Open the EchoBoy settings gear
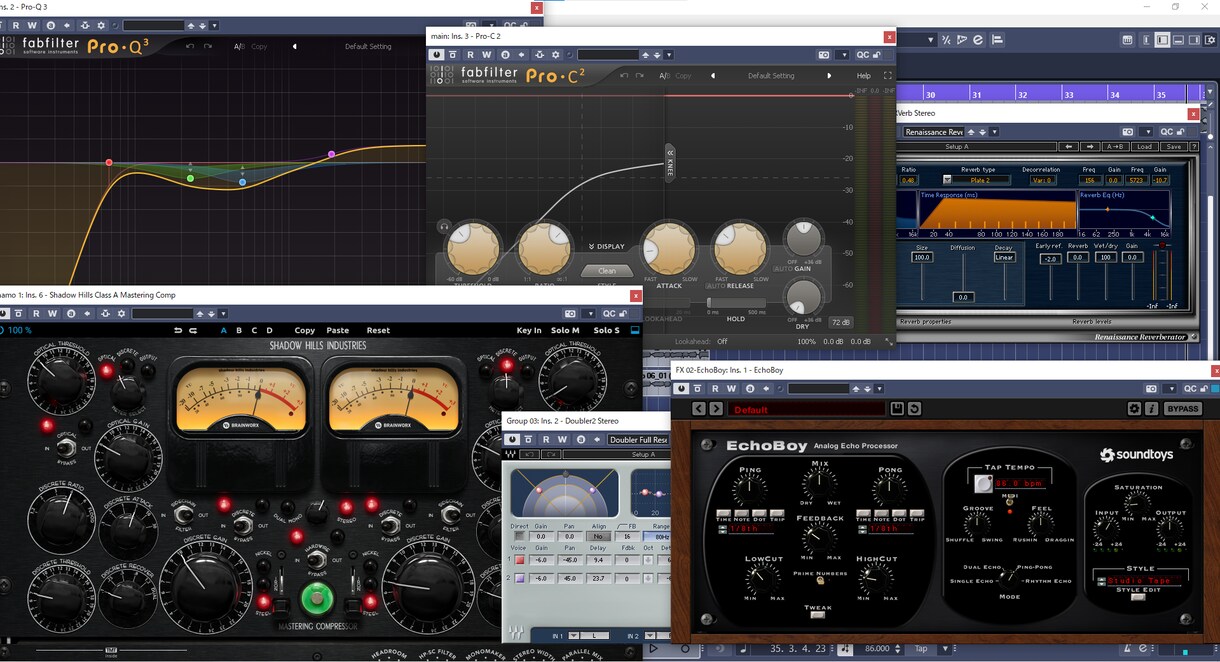 (1133, 409)
